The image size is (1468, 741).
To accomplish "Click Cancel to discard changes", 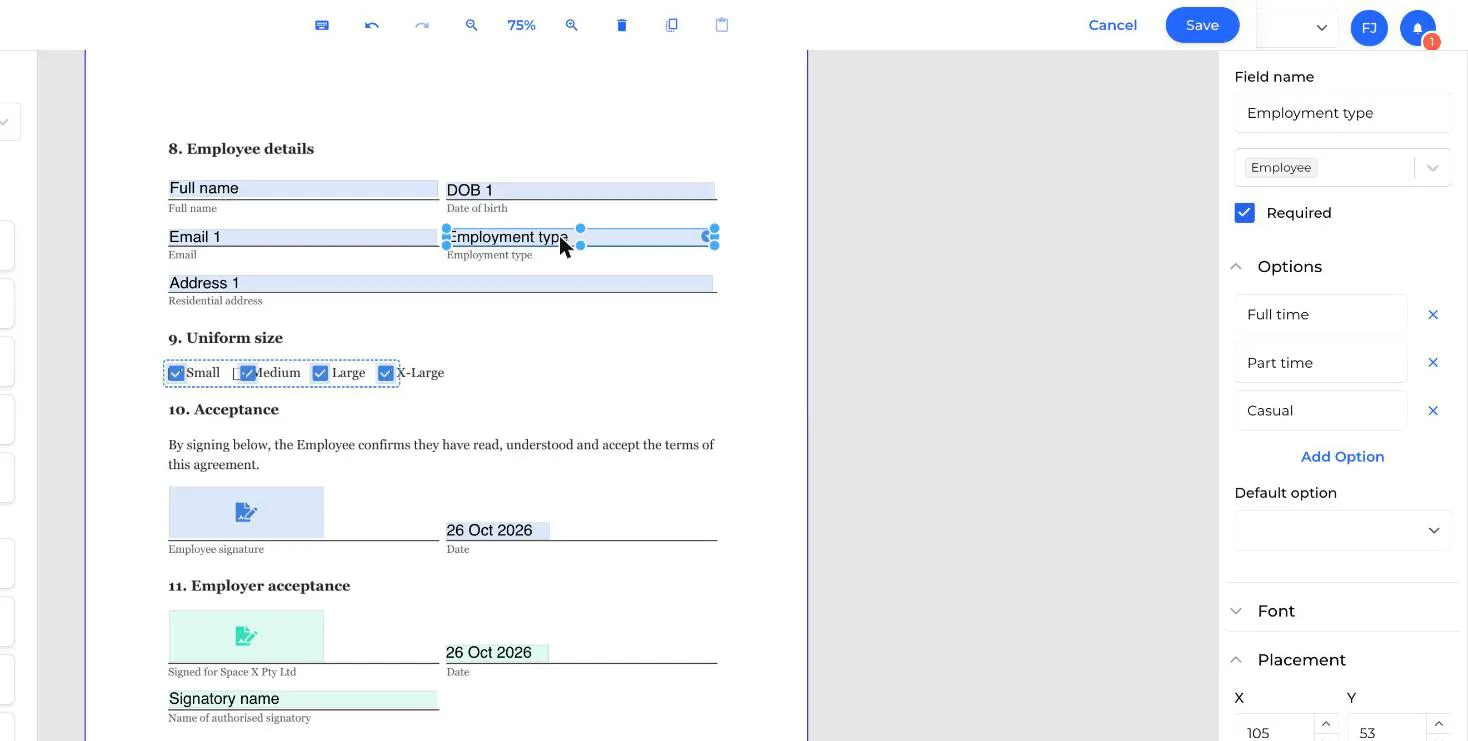I will (1112, 25).
